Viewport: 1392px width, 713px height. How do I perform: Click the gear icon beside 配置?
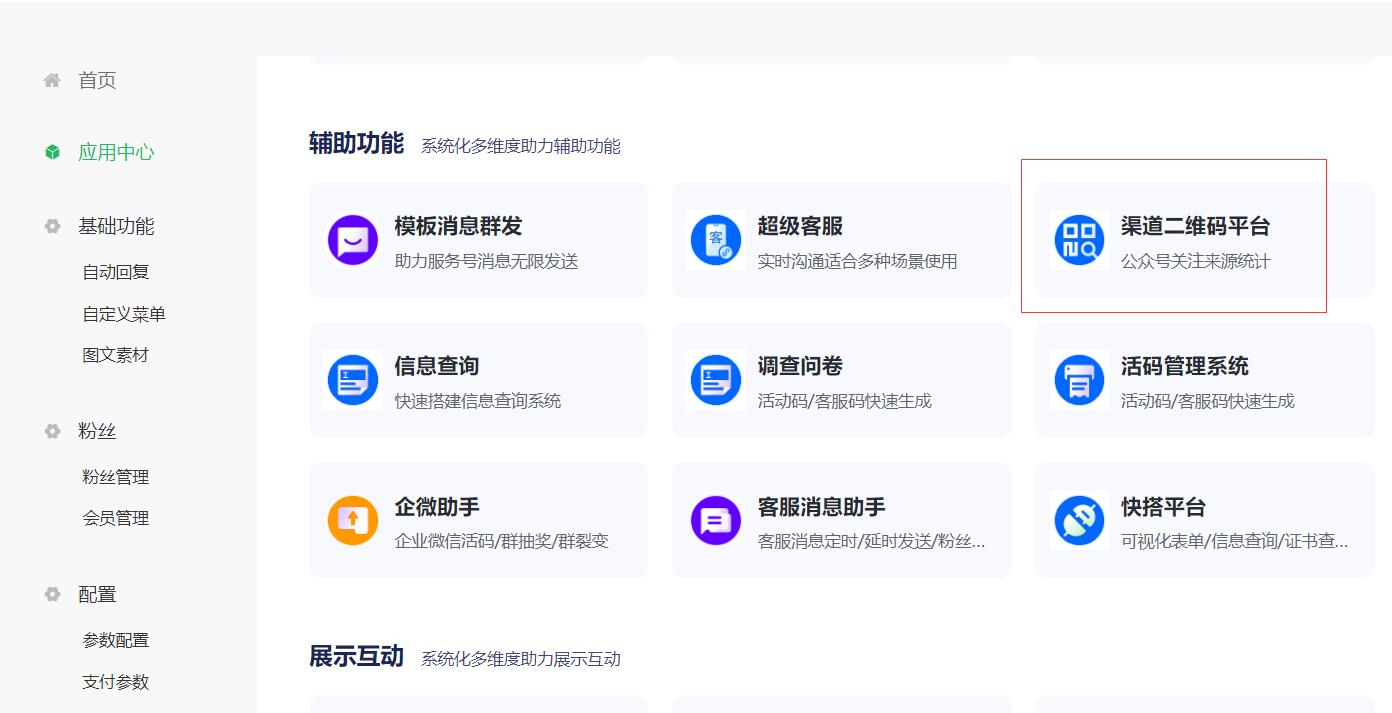pos(51,594)
